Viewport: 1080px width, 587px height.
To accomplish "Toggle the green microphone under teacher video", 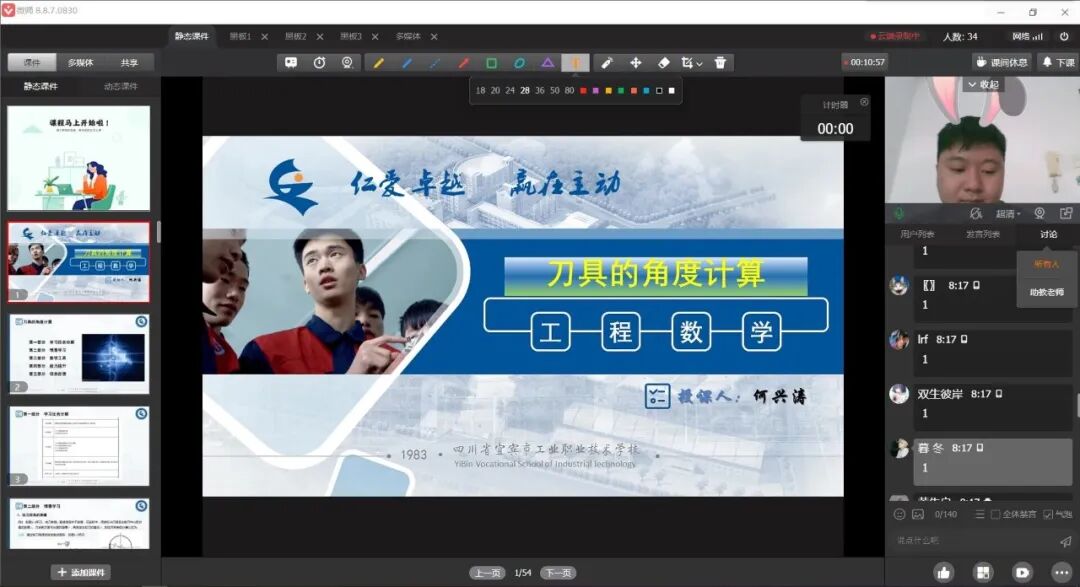I will (899, 214).
